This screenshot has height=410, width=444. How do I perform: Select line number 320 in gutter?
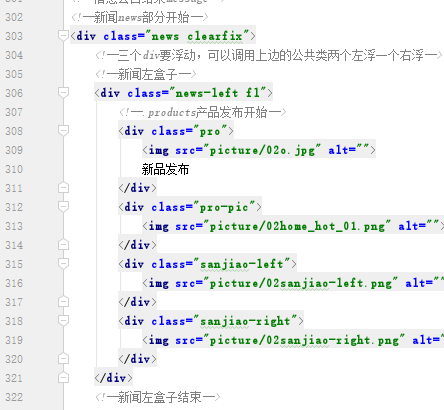click(x=14, y=359)
